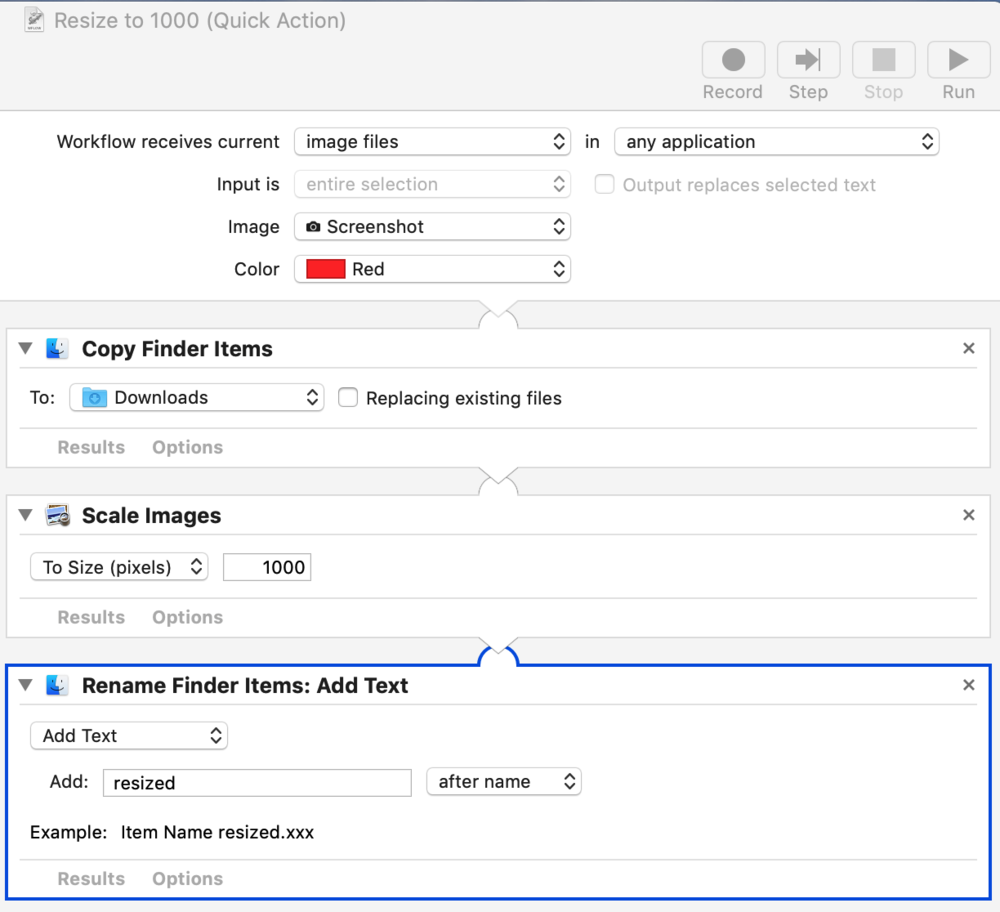The image size is (1000, 912).
Task: Click the workflow document icon in title
Action: 34,20
